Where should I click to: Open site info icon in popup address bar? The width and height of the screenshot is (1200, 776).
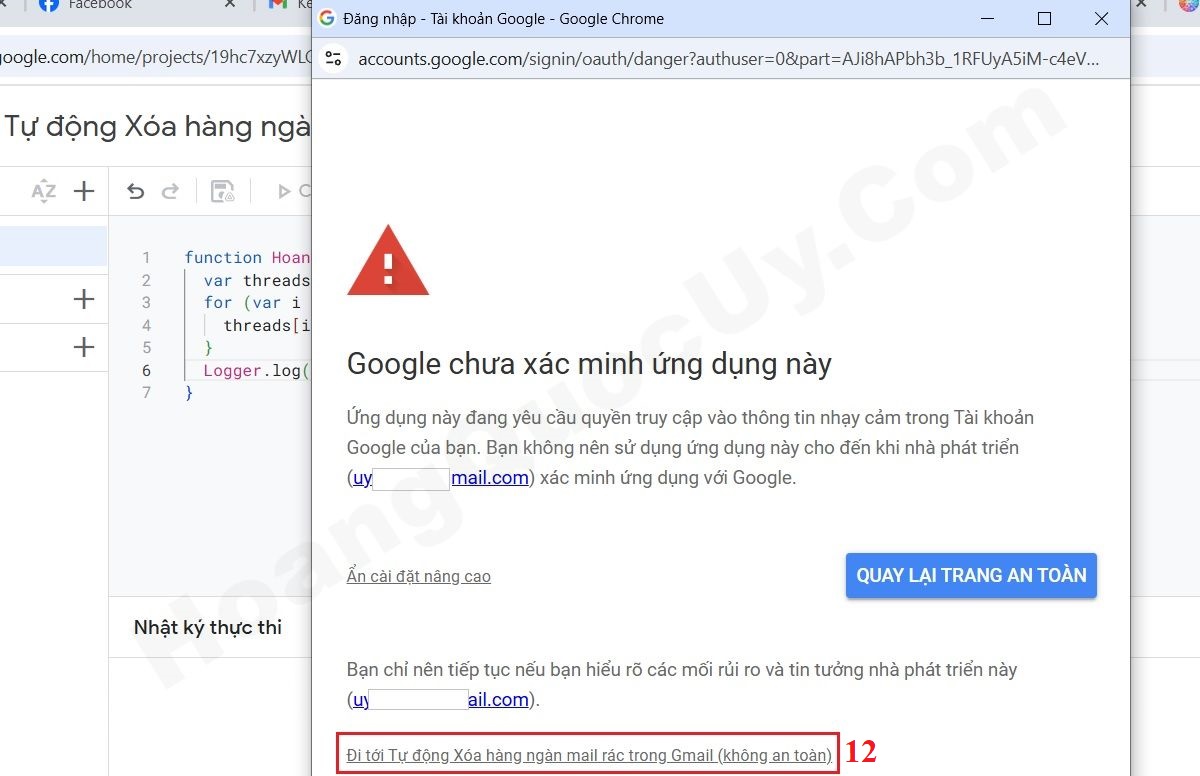334,58
